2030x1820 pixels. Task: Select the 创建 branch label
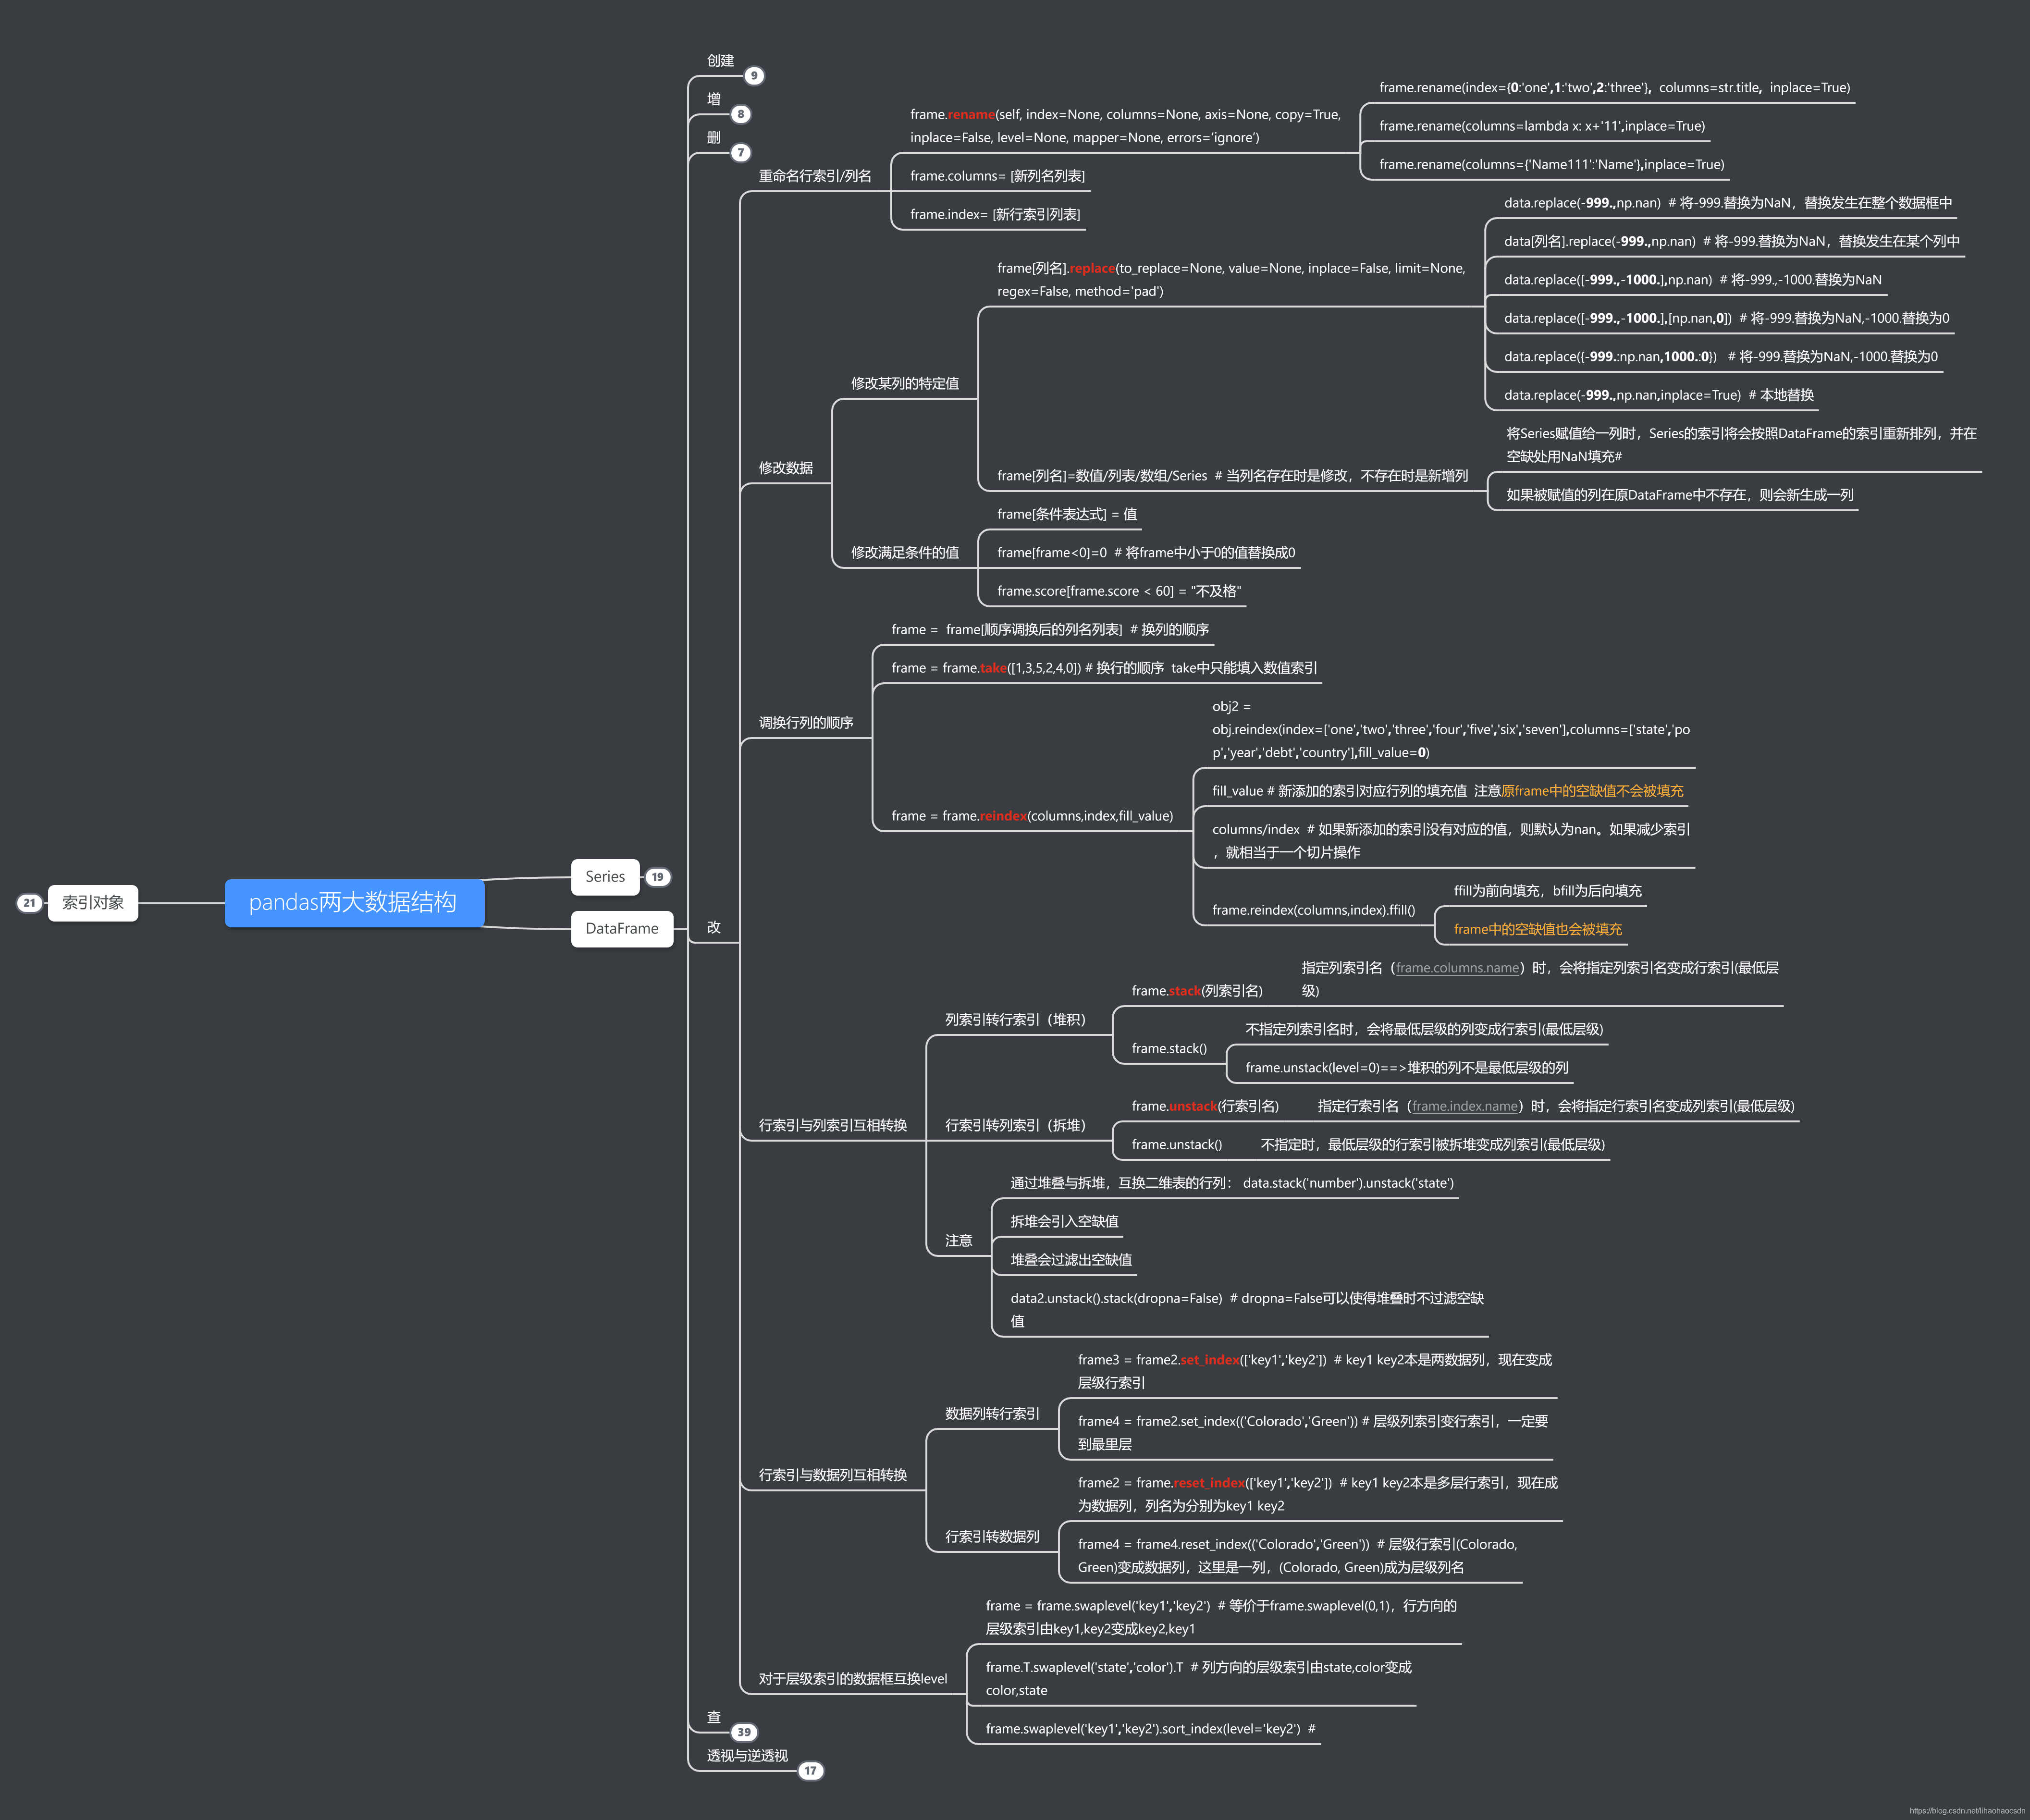(x=721, y=61)
